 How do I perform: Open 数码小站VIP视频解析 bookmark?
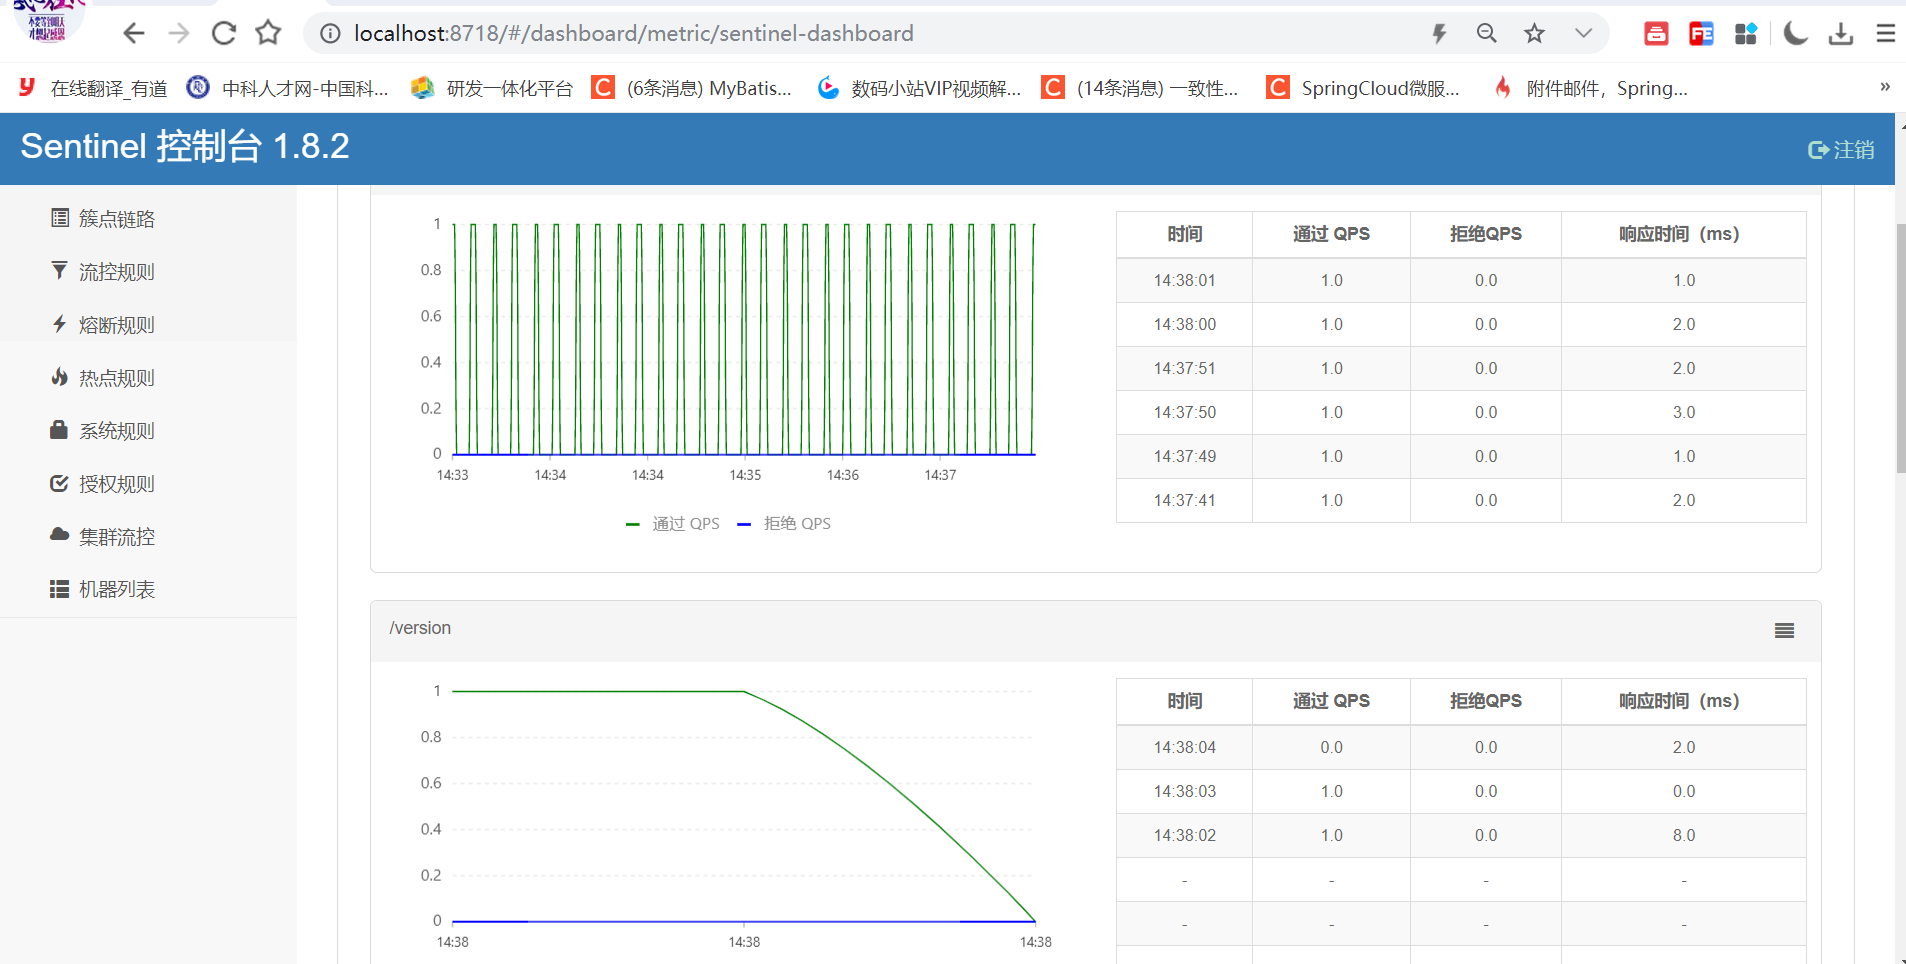coord(919,88)
